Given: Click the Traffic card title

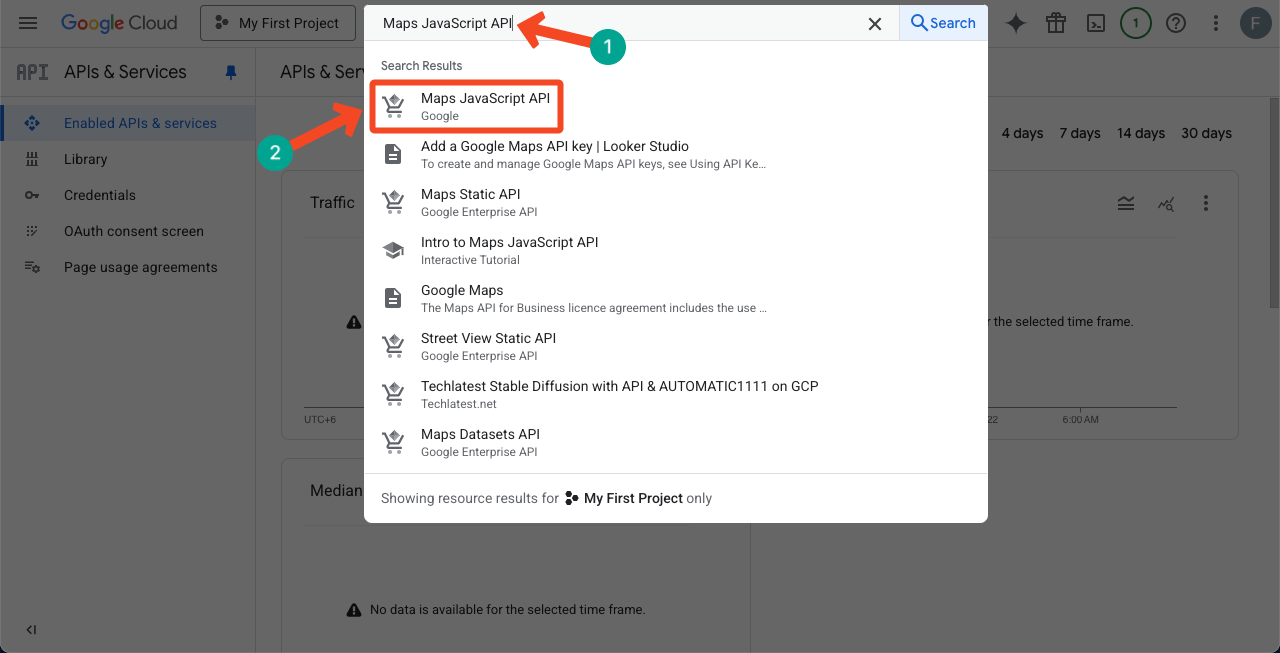Looking at the screenshot, I should 332,202.
